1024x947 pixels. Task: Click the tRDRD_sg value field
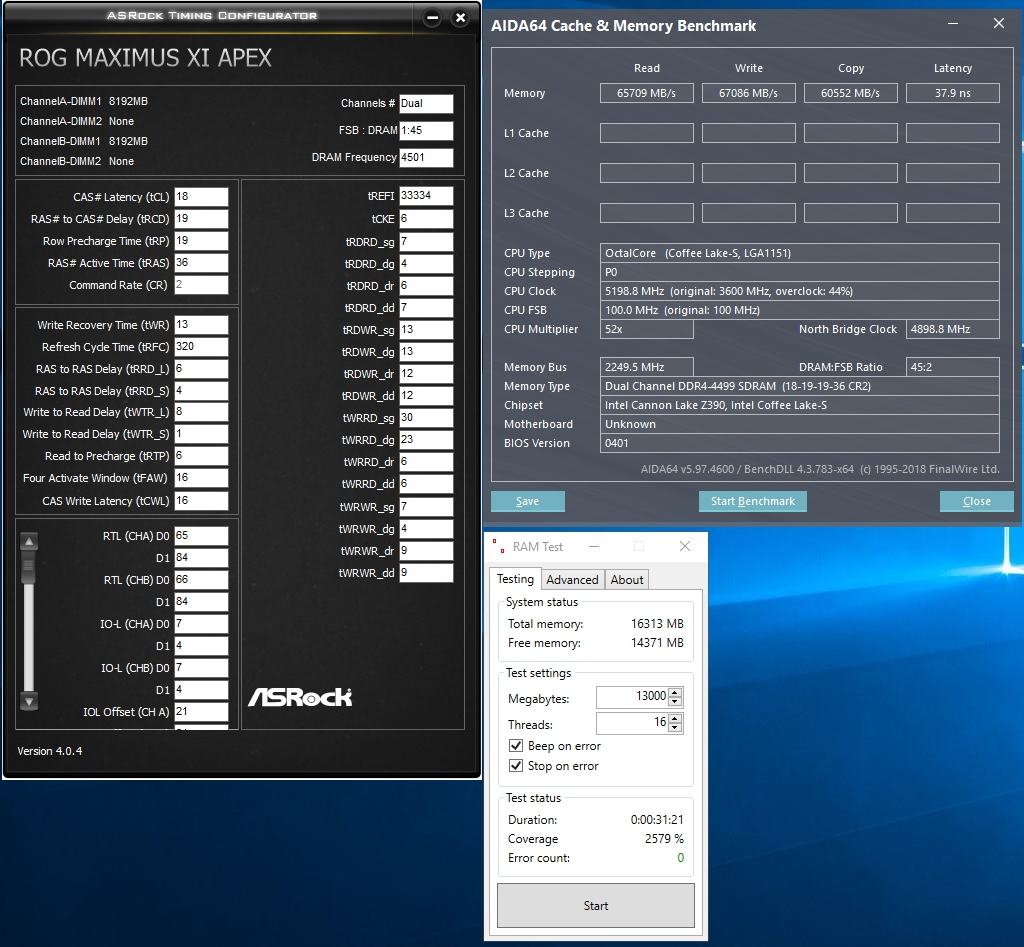(x=426, y=242)
